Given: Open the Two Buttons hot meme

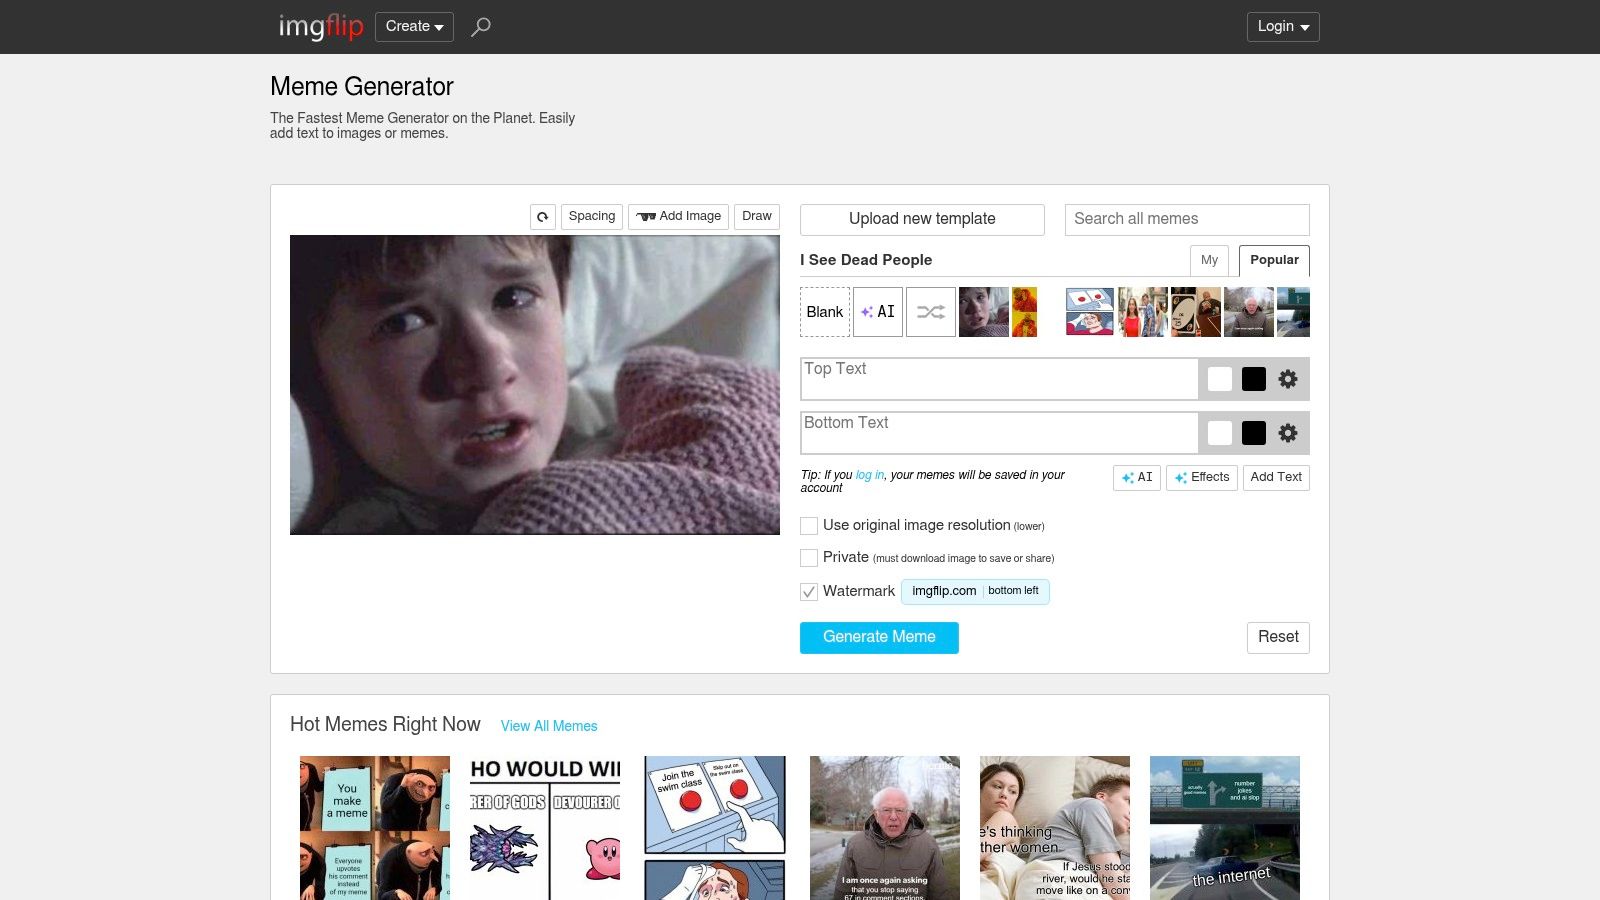Looking at the screenshot, I should (x=715, y=828).
